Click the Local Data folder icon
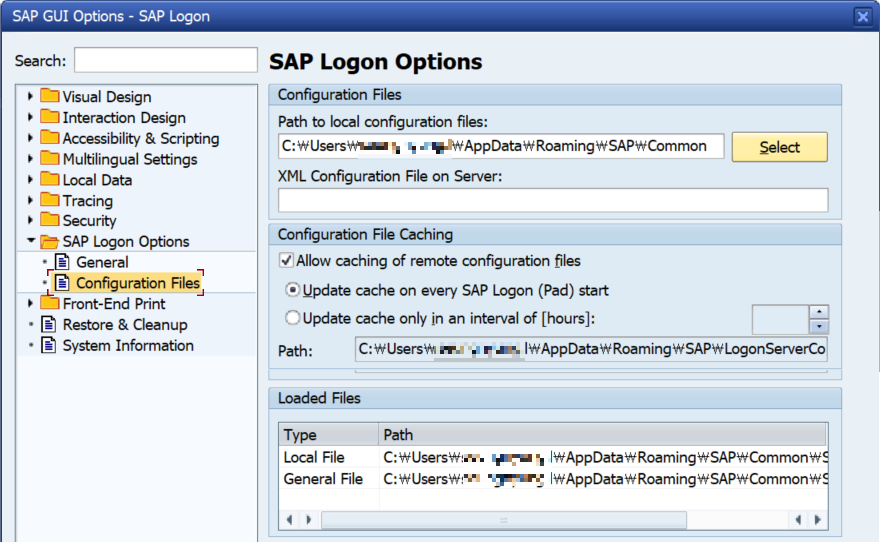This screenshot has width=882, height=546. click(x=50, y=179)
